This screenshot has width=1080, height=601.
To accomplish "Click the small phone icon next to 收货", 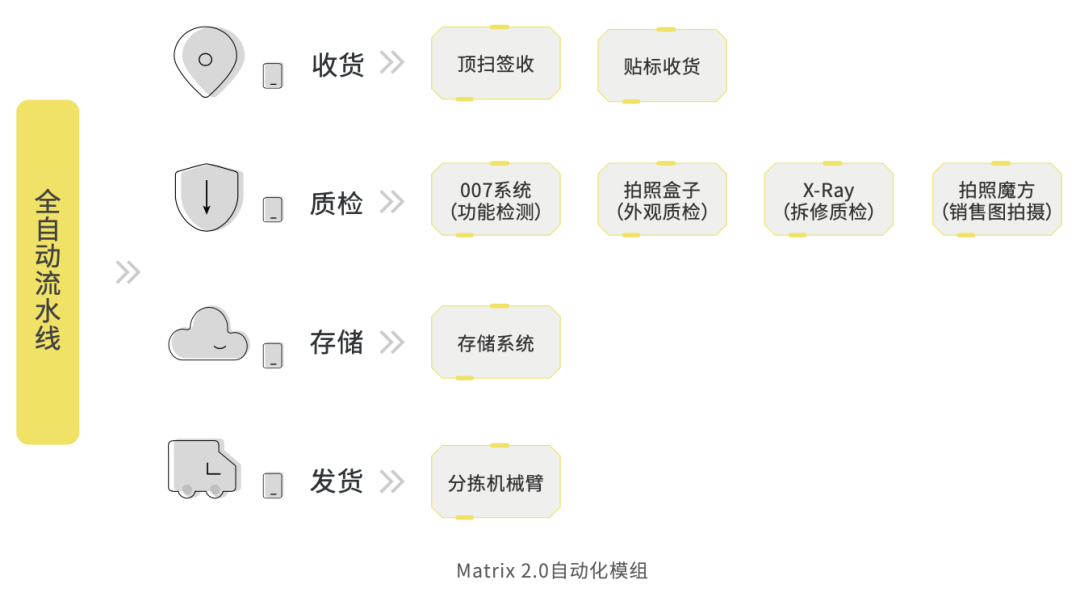I will (x=273, y=76).
